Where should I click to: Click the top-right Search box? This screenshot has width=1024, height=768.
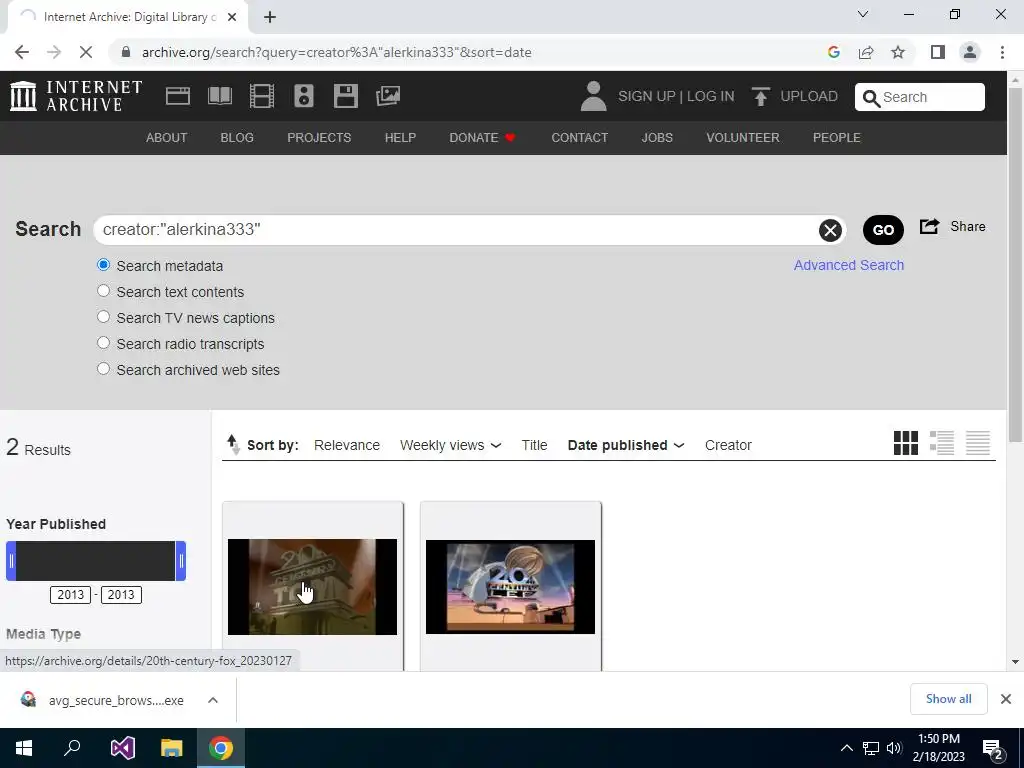click(920, 97)
